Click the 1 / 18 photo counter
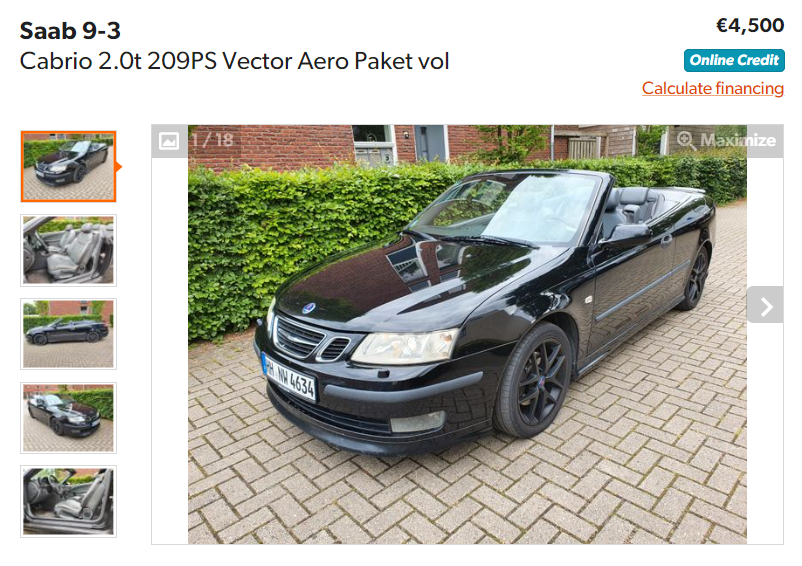Screen dimensions: 802x566 pyautogui.click(x=212, y=140)
